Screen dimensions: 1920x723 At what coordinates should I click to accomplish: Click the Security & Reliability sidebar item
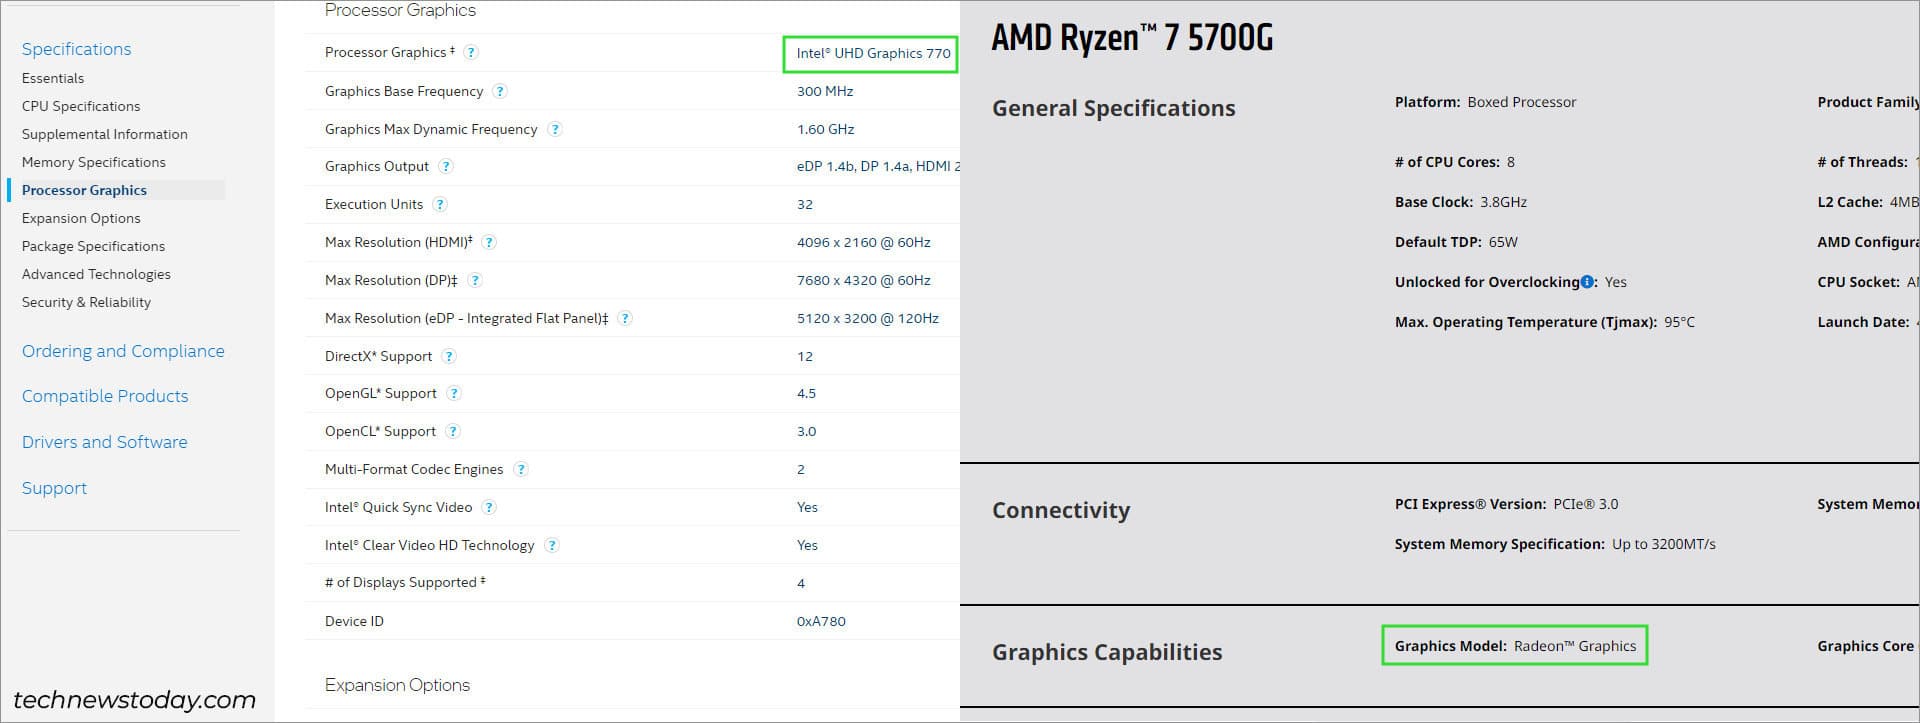(87, 302)
